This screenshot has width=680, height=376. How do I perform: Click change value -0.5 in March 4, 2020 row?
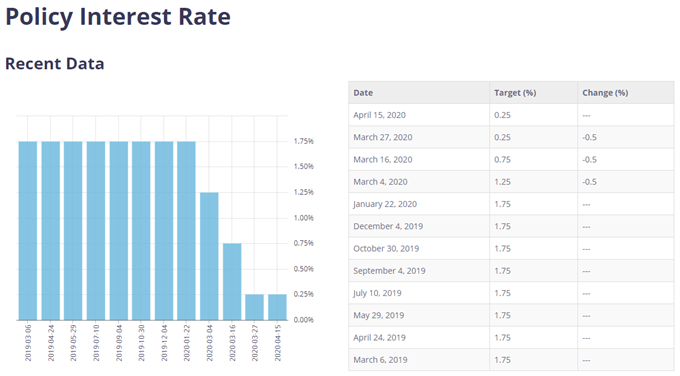pos(589,182)
